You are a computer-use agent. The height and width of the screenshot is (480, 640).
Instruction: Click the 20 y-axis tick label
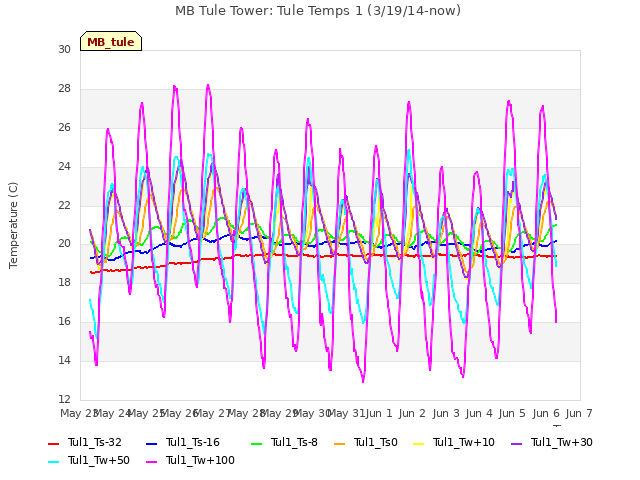pyautogui.click(x=64, y=244)
